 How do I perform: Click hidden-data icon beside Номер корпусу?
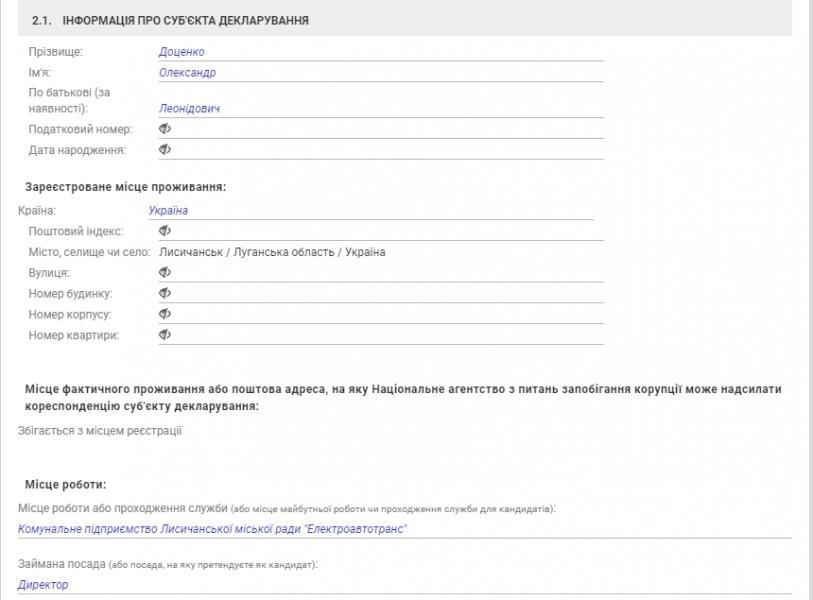tap(165, 314)
